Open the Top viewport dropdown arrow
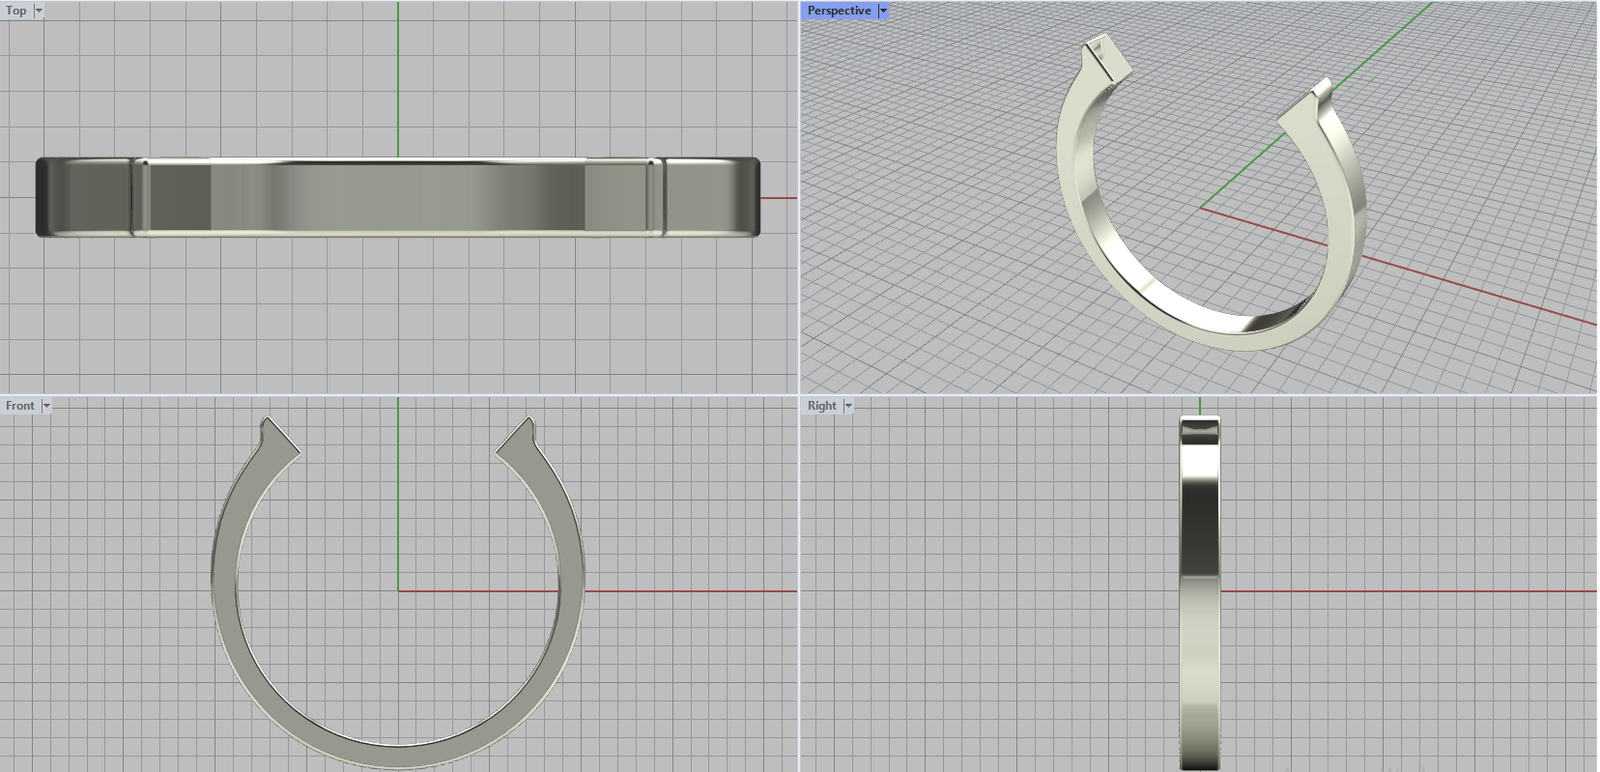The height and width of the screenshot is (772, 1600). [x=39, y=11]
